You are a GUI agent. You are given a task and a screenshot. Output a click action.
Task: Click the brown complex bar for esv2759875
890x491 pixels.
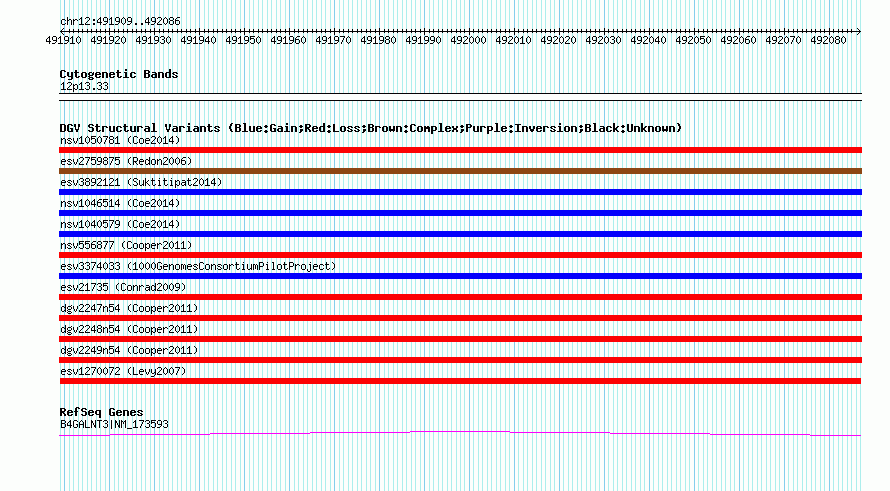click(x=460, y=171)
